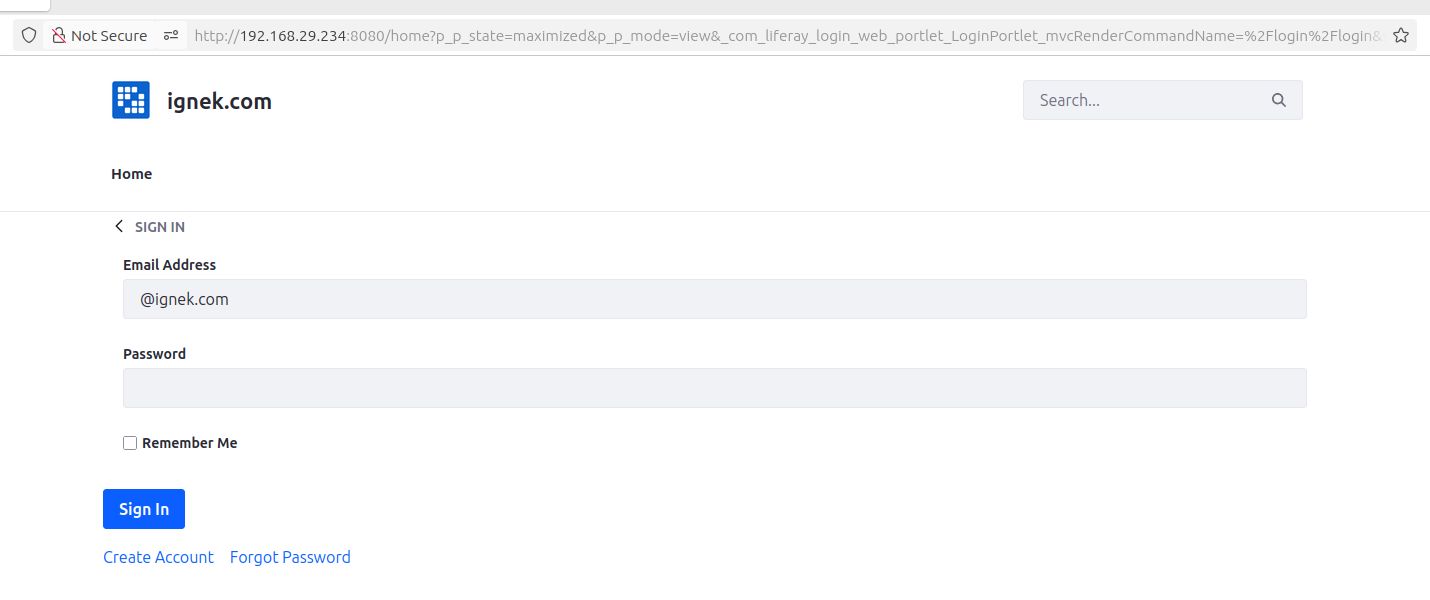Focus the Email Address field
Viewport: 1430px width, 600px height.
click(715, 299)
